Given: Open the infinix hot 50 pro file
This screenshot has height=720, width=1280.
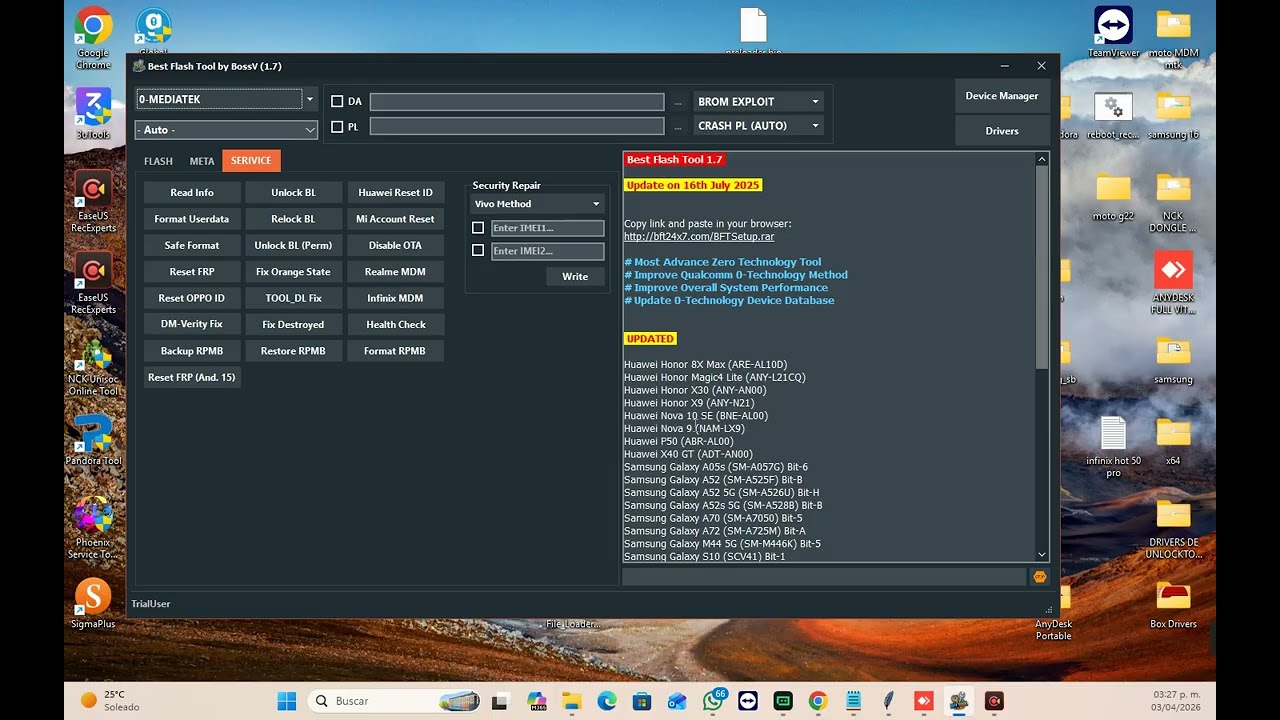Looking at the screenshot, I should [1113, 447].
